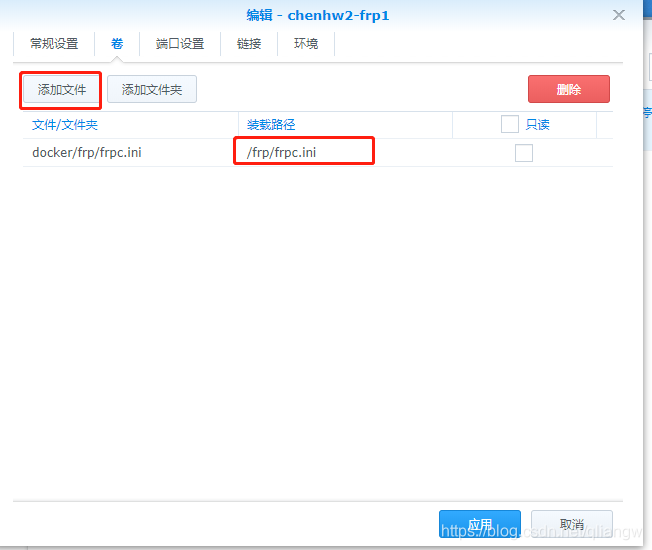Click the red 删除 button
The width and height of the screenshot is (652, 550).
[x=568, y=89]
